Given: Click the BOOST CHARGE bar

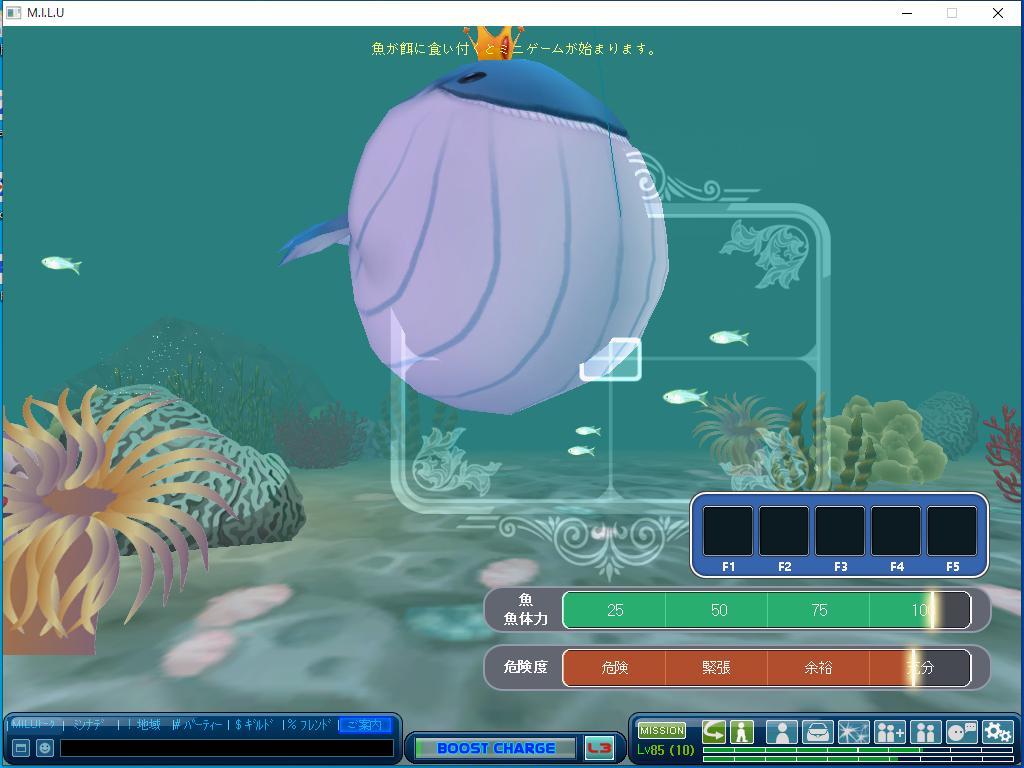Looking at the screenshot, I should pos(495,748).
